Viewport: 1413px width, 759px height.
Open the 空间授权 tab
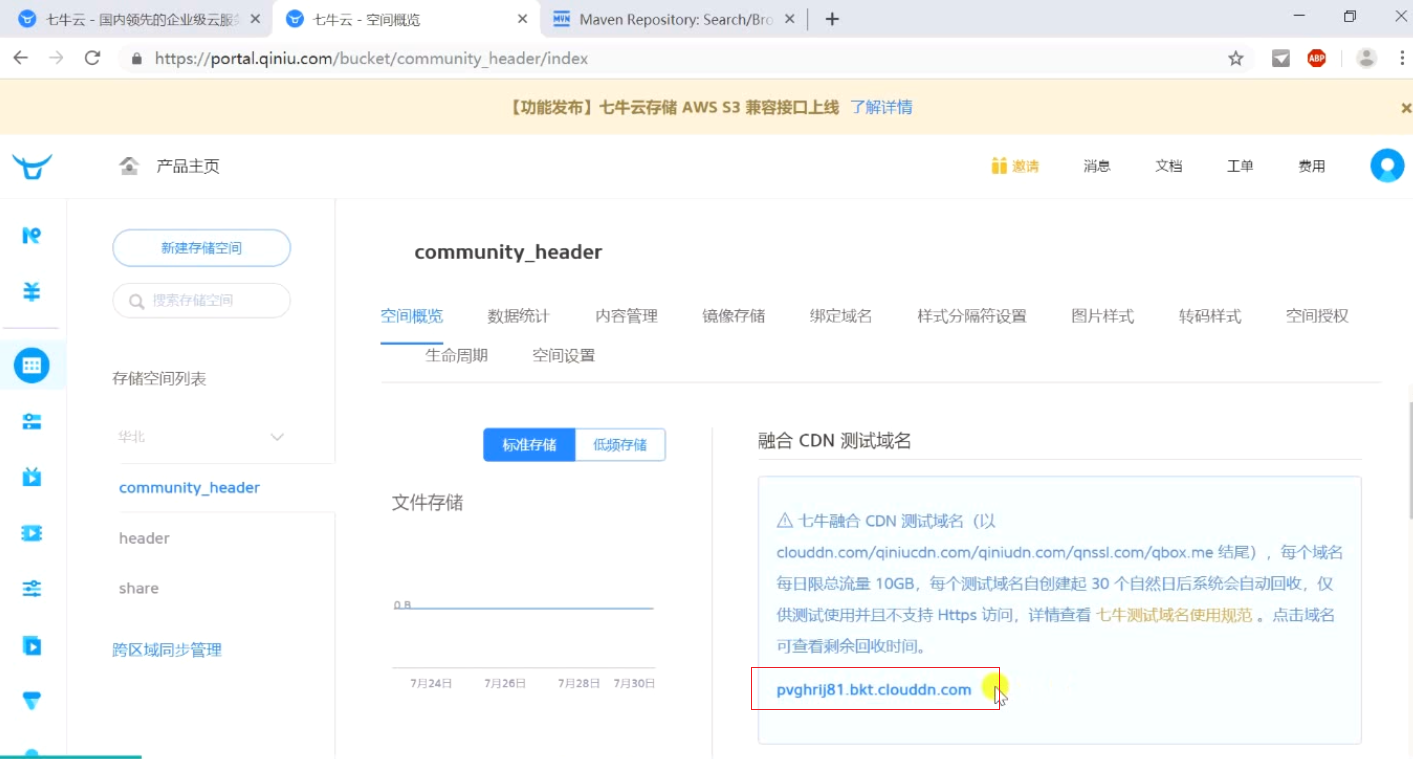click(x=1317, y=316)
